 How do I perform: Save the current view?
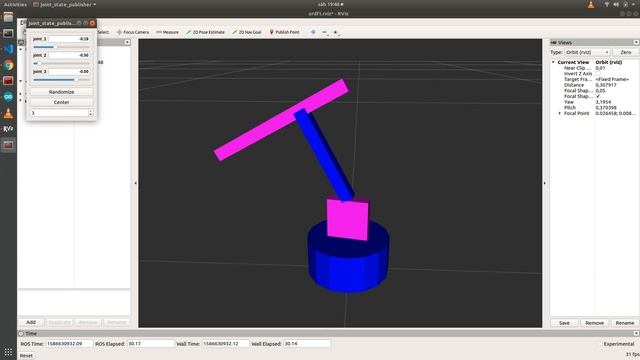click(x=564, y=323)
